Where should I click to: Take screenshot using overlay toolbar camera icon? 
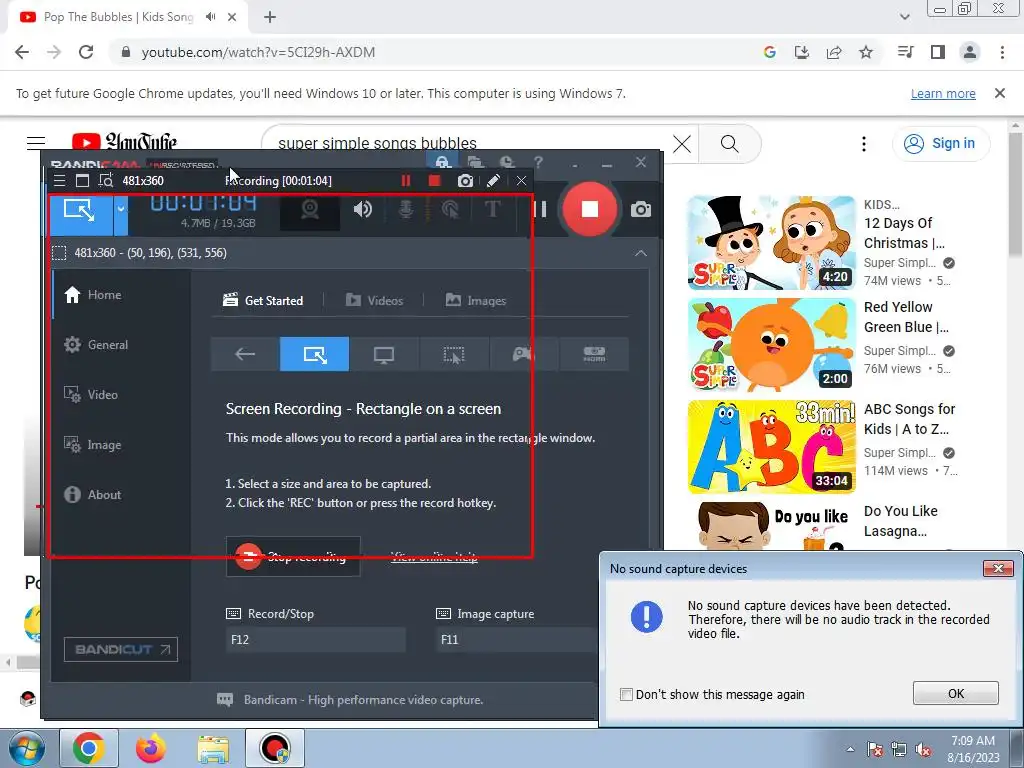tap(465, 181)
